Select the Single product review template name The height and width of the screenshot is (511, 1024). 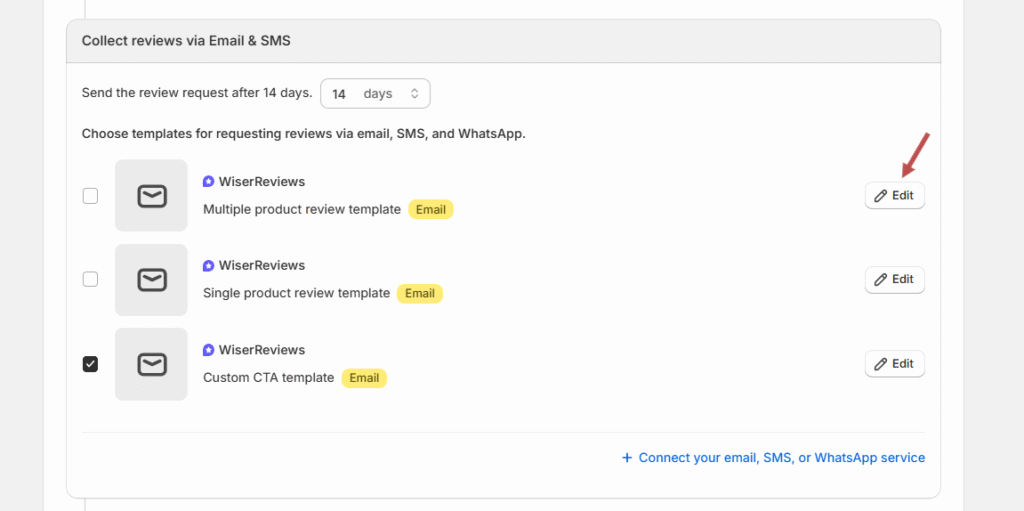click(296, 294)
